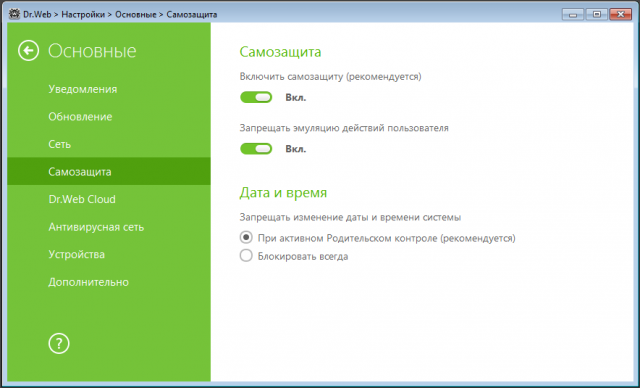Toggle the Включить самозащиту switch

[x=256, y=97]
